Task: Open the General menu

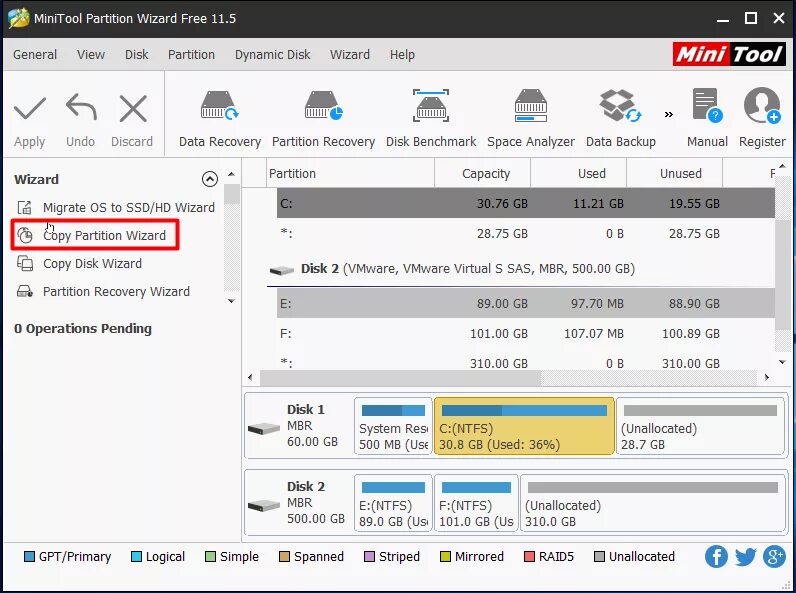Action: [35, 54]
